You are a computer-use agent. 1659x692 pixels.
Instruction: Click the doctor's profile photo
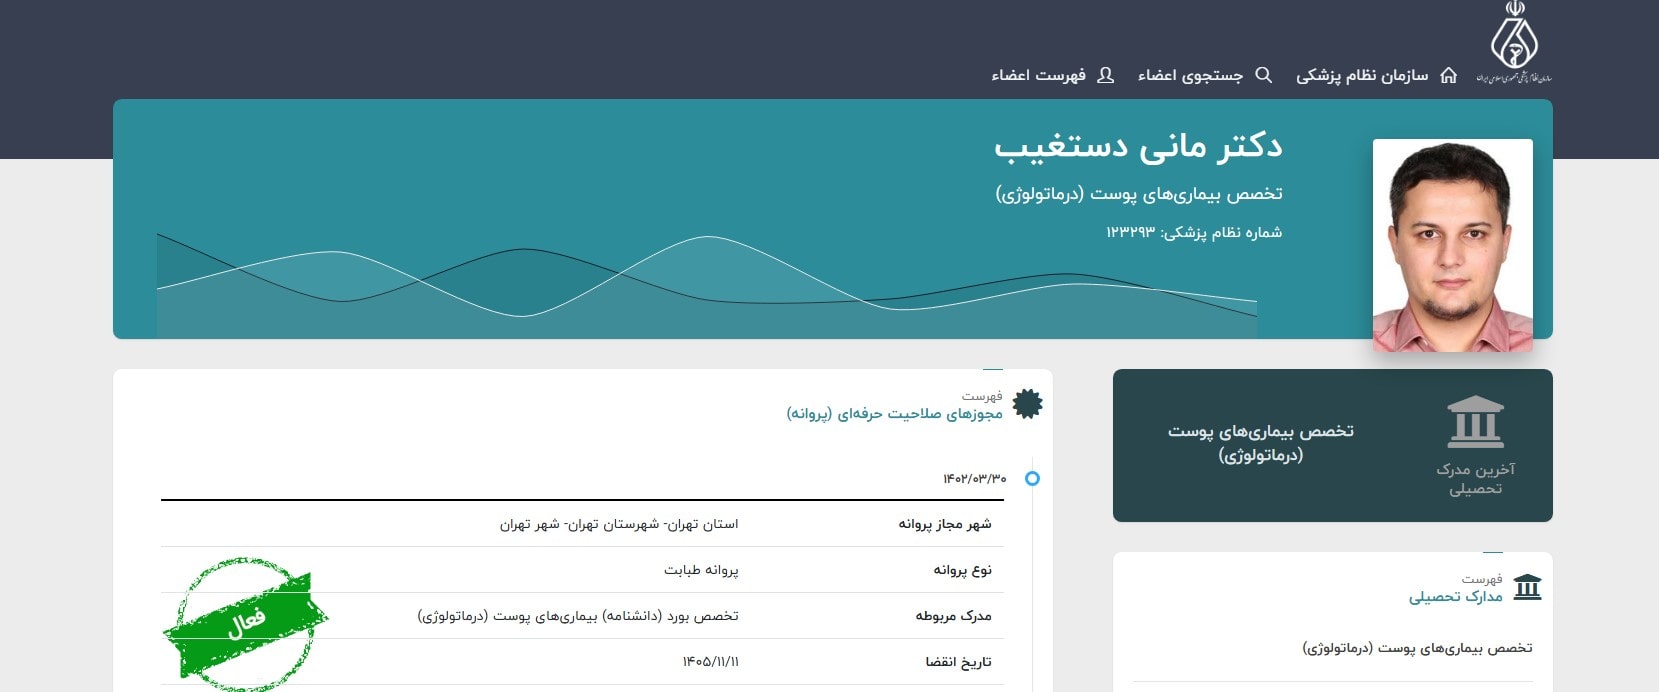click(1452, 245)
